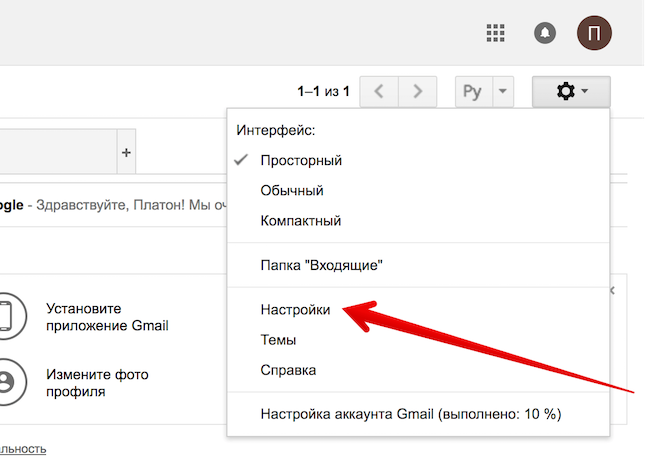This screenshot has width=650, height=476.
Task: Click the settings gear icon
Action: (571, 92)
